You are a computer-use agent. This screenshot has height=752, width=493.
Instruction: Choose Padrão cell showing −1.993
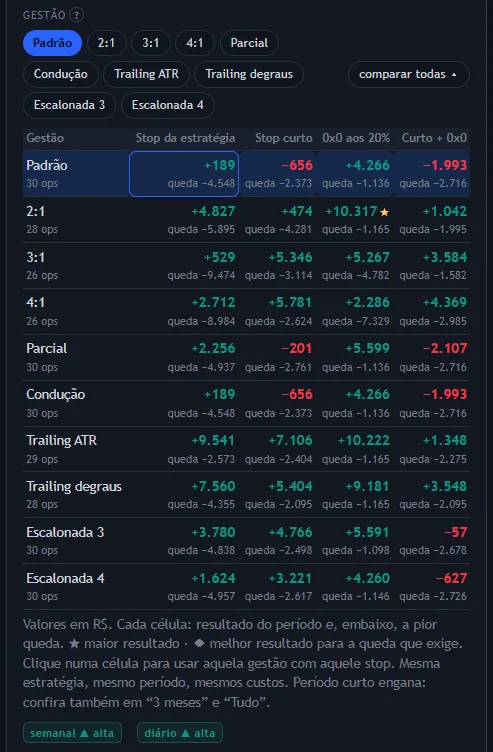[432, 174]
